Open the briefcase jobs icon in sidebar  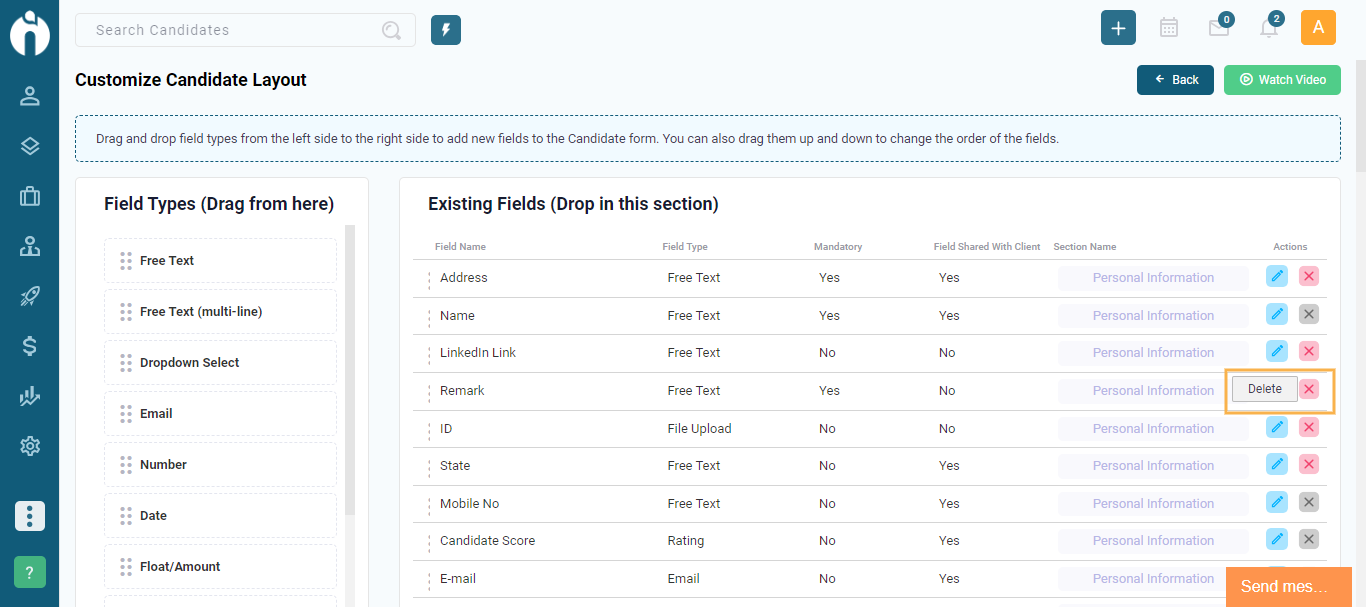click(30, 196)
